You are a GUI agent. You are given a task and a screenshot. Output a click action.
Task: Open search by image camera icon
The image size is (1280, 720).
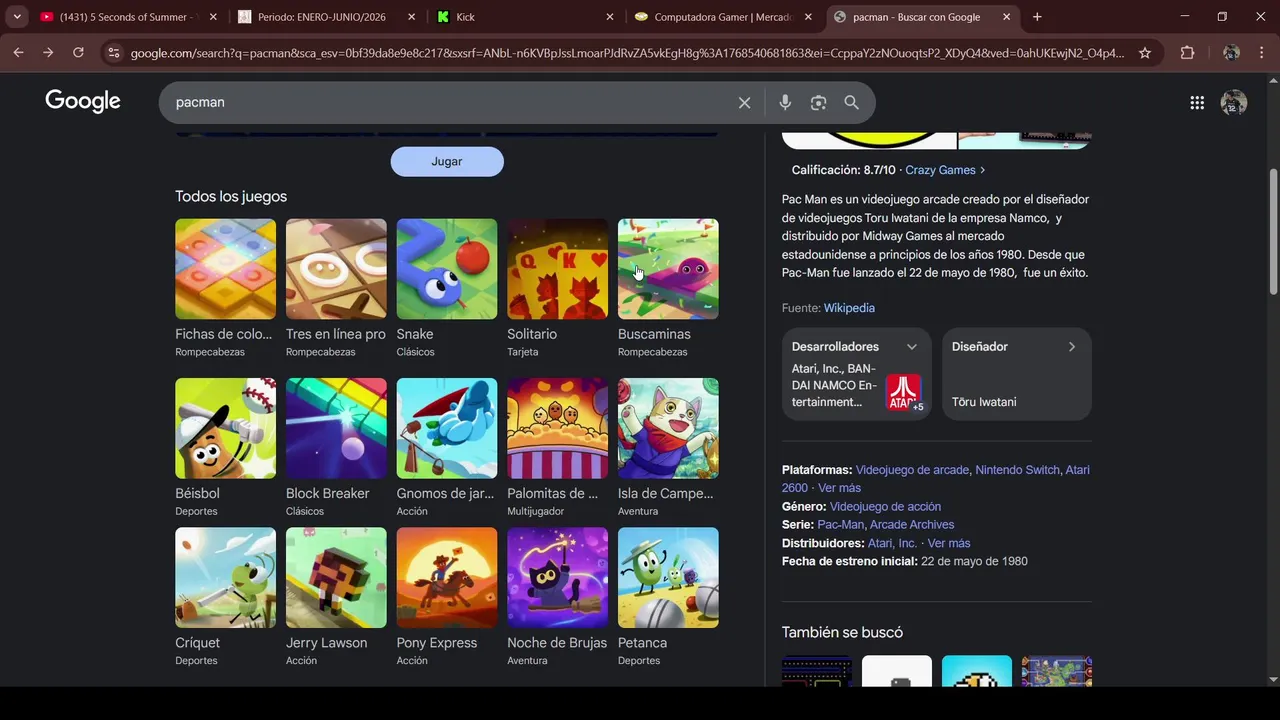(x=818, y=102)
